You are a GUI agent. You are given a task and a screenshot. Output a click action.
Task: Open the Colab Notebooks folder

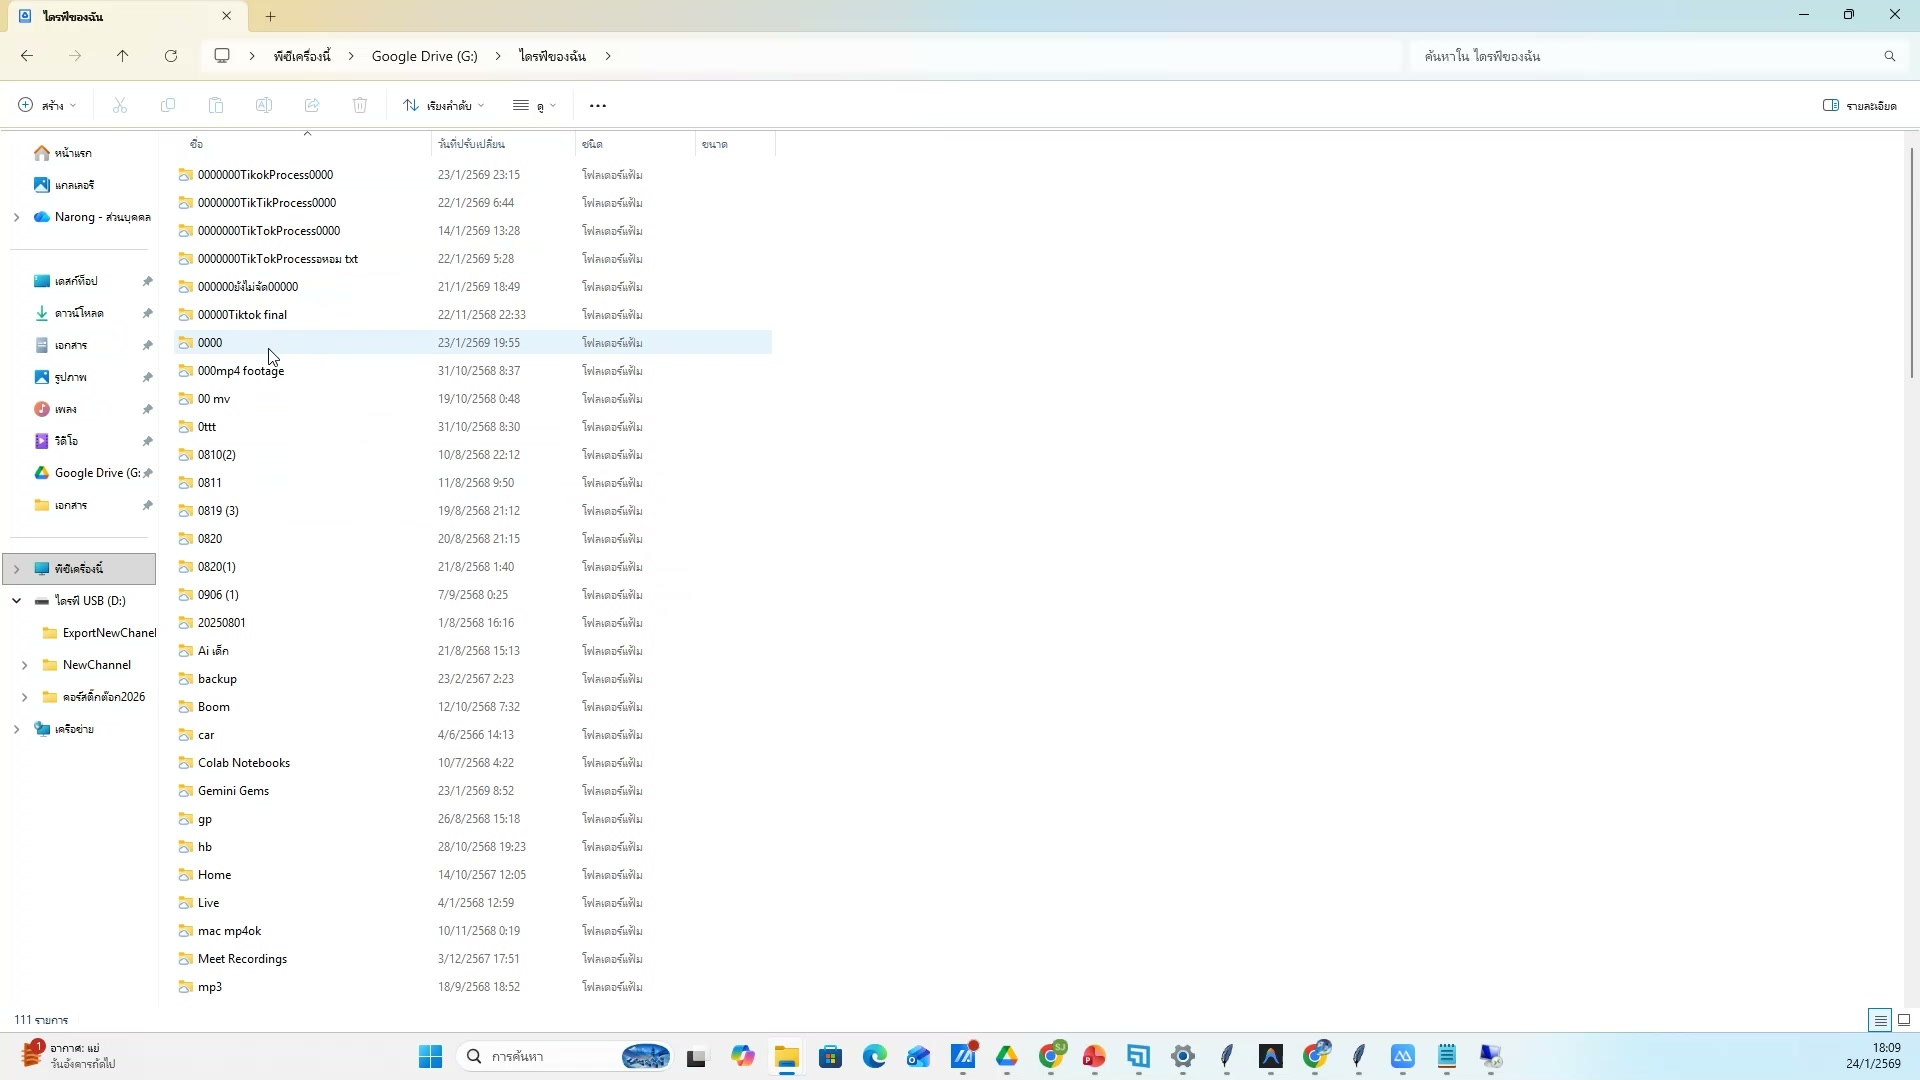(x=244, y=763)
